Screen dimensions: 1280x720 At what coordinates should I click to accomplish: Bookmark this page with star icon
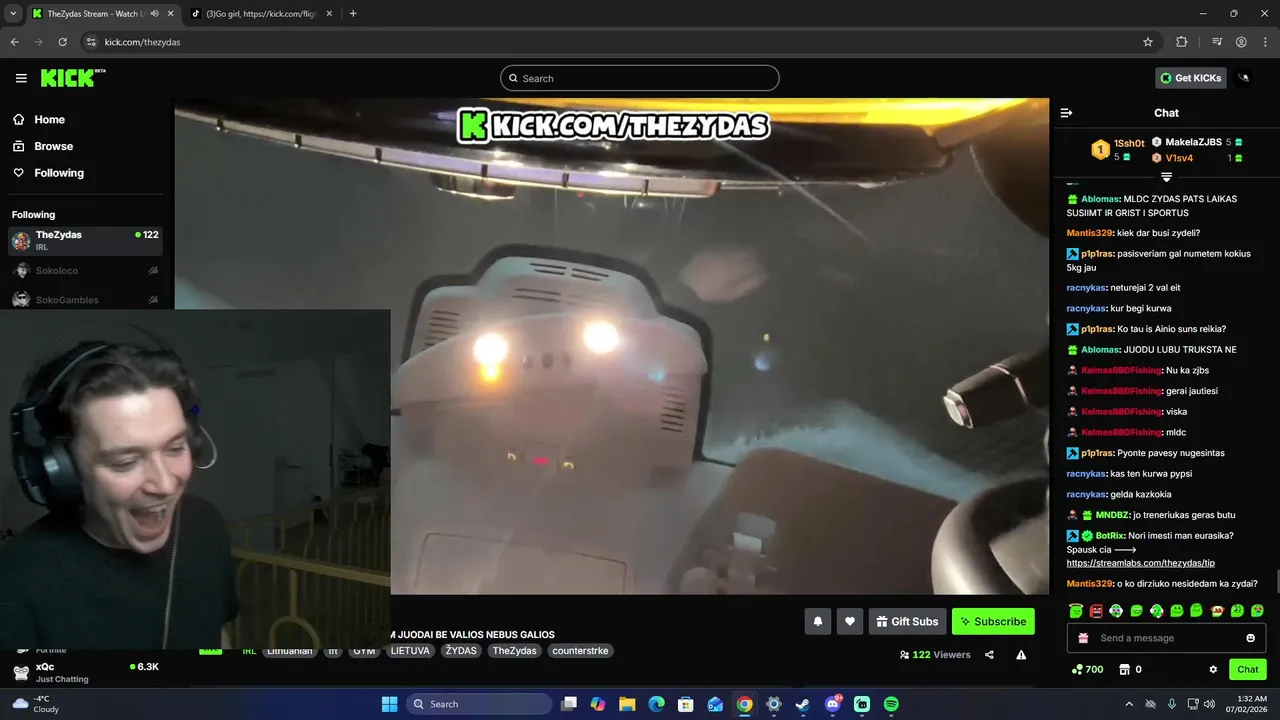tap(1148, 42)
